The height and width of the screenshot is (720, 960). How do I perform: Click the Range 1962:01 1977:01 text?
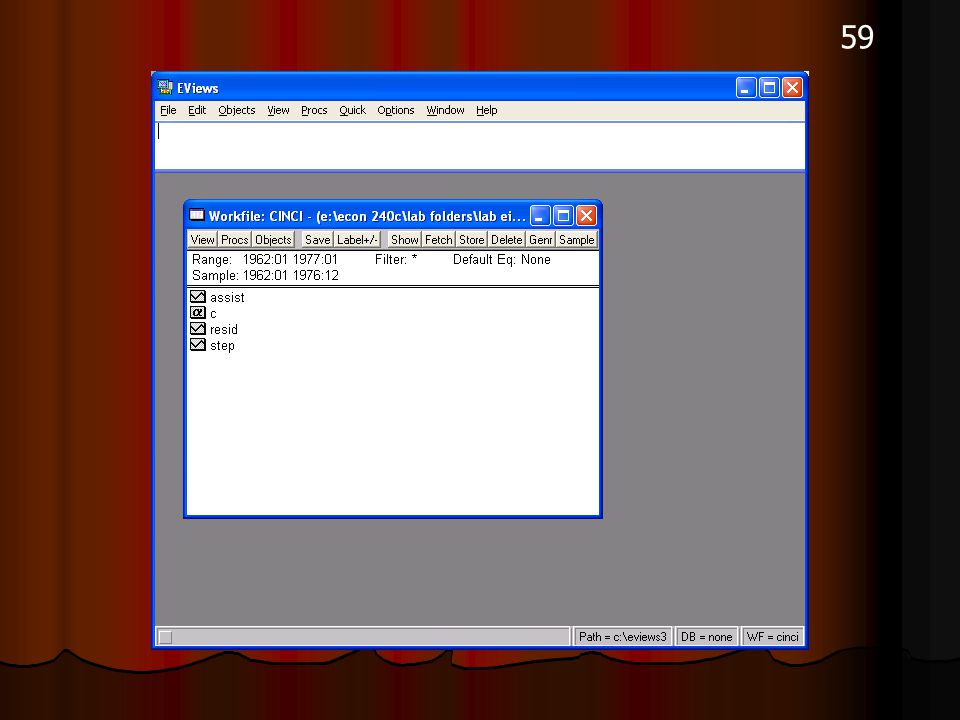(x=264, y=260)
